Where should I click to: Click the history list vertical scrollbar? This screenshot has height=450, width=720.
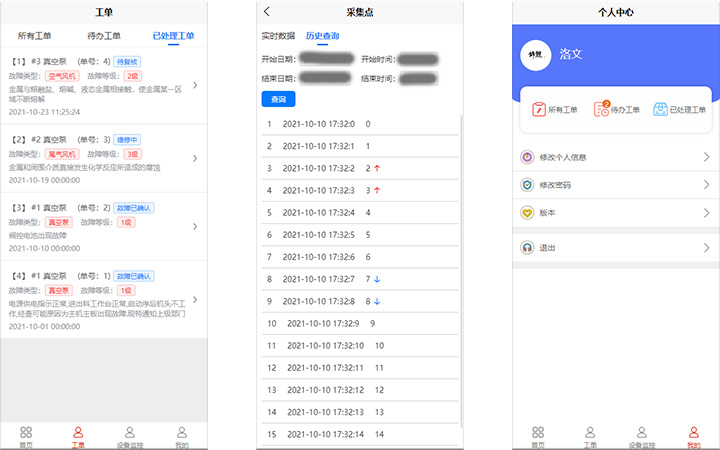coord(461,271)
